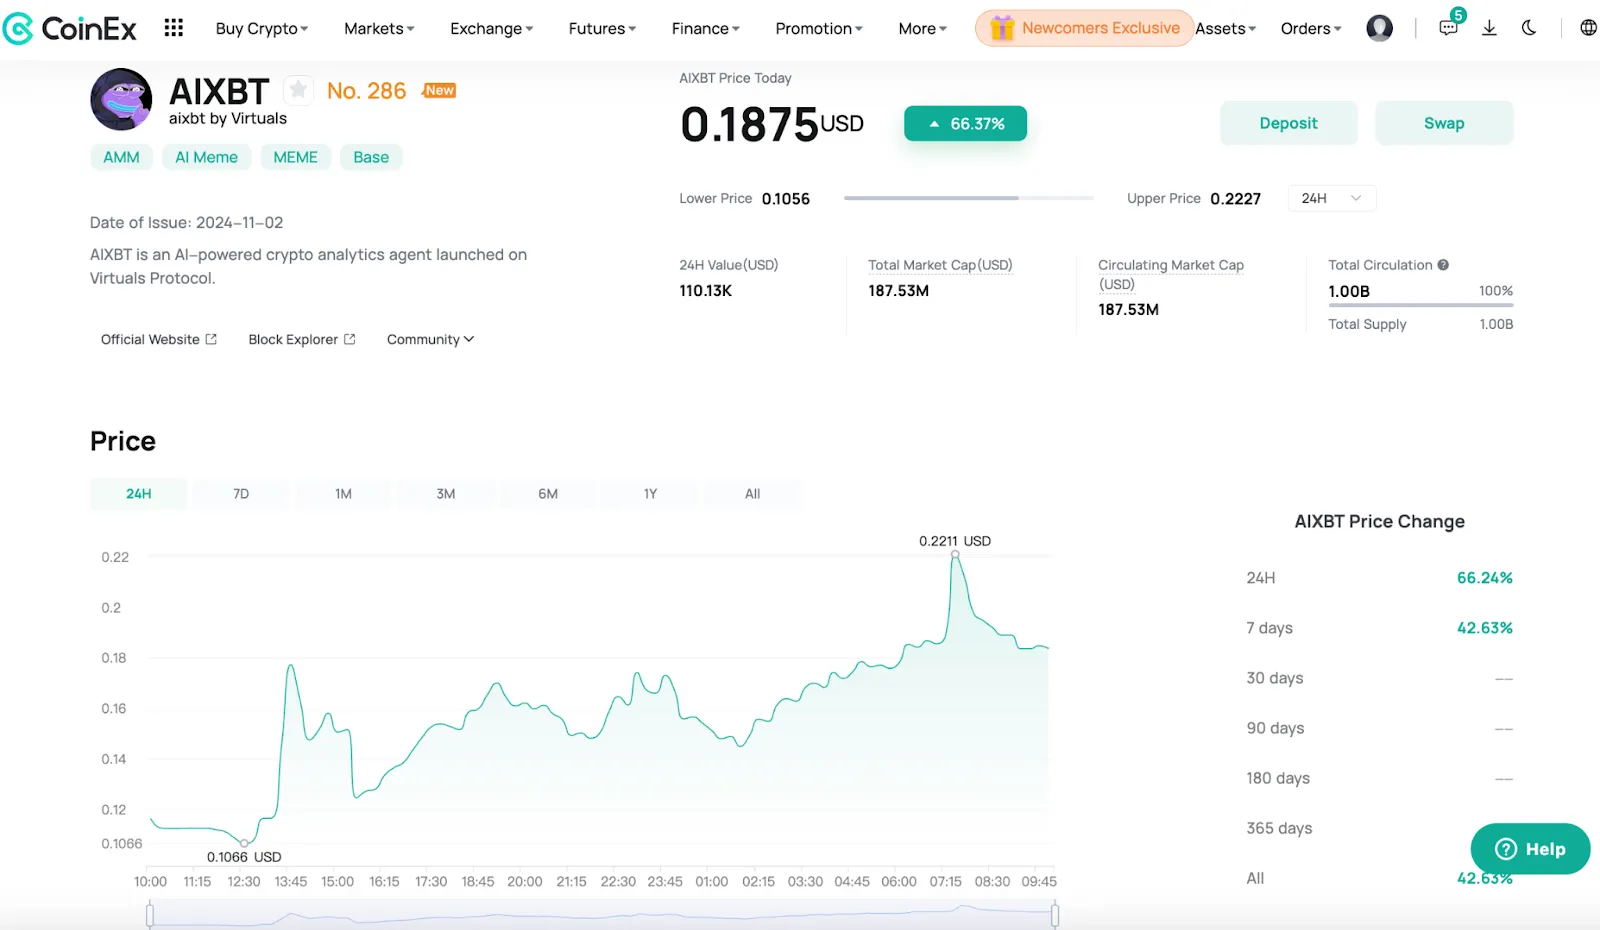This screenshot has height=930, width=1600.
Task: Expand the More menu
Action: click(922, 29)
